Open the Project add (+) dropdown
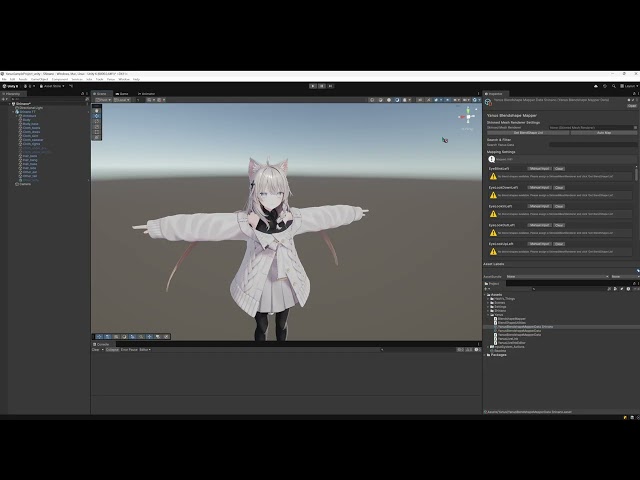 click(x=487, y=289)
